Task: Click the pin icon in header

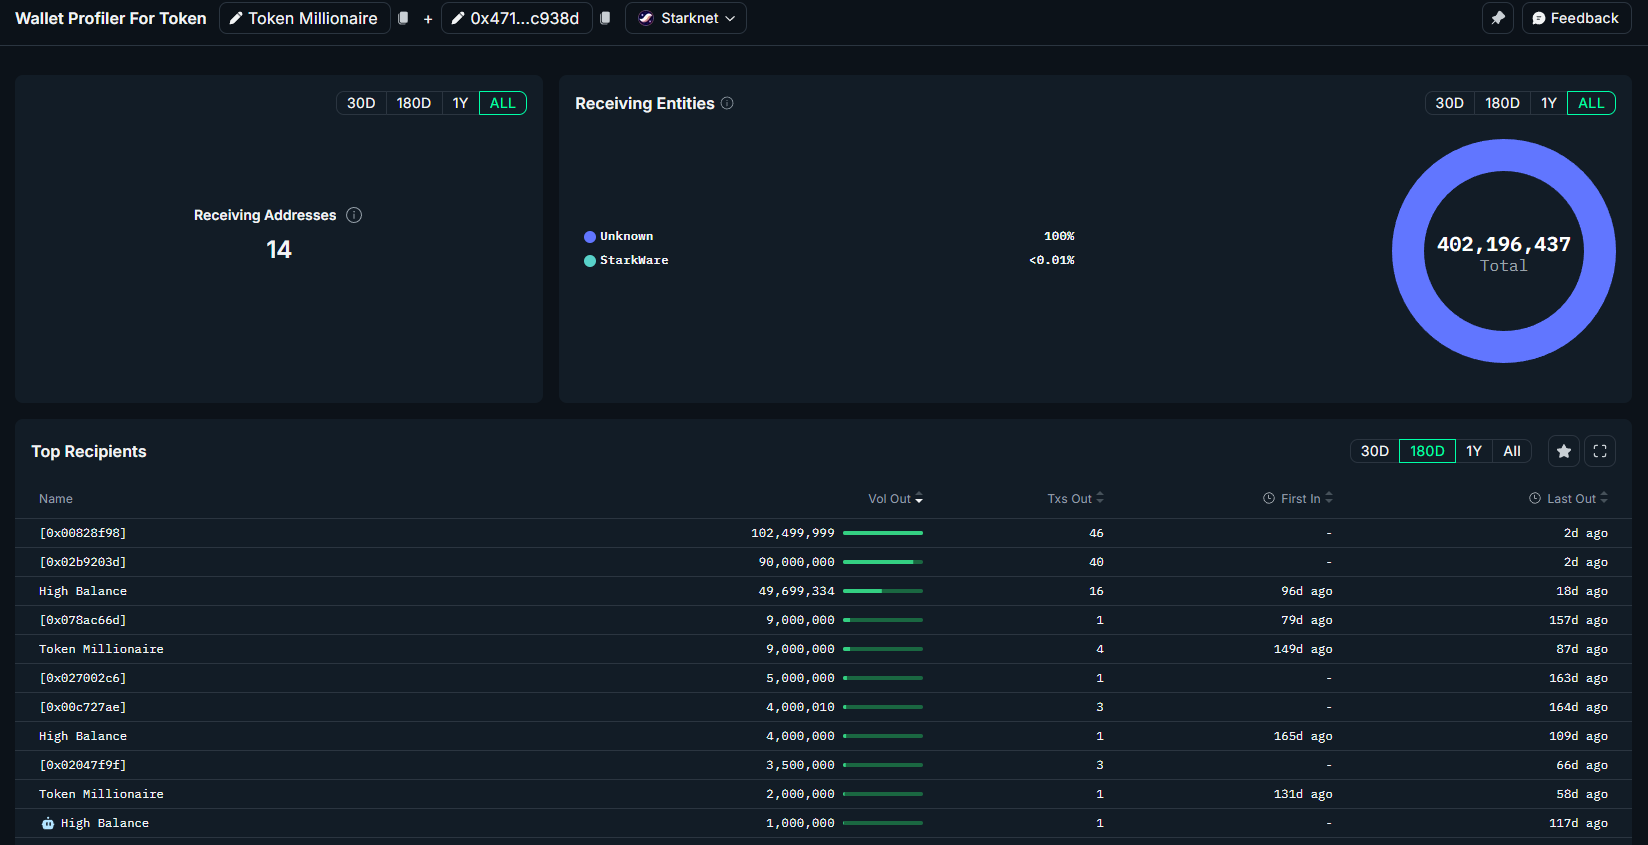Action: coord(1497,18)
